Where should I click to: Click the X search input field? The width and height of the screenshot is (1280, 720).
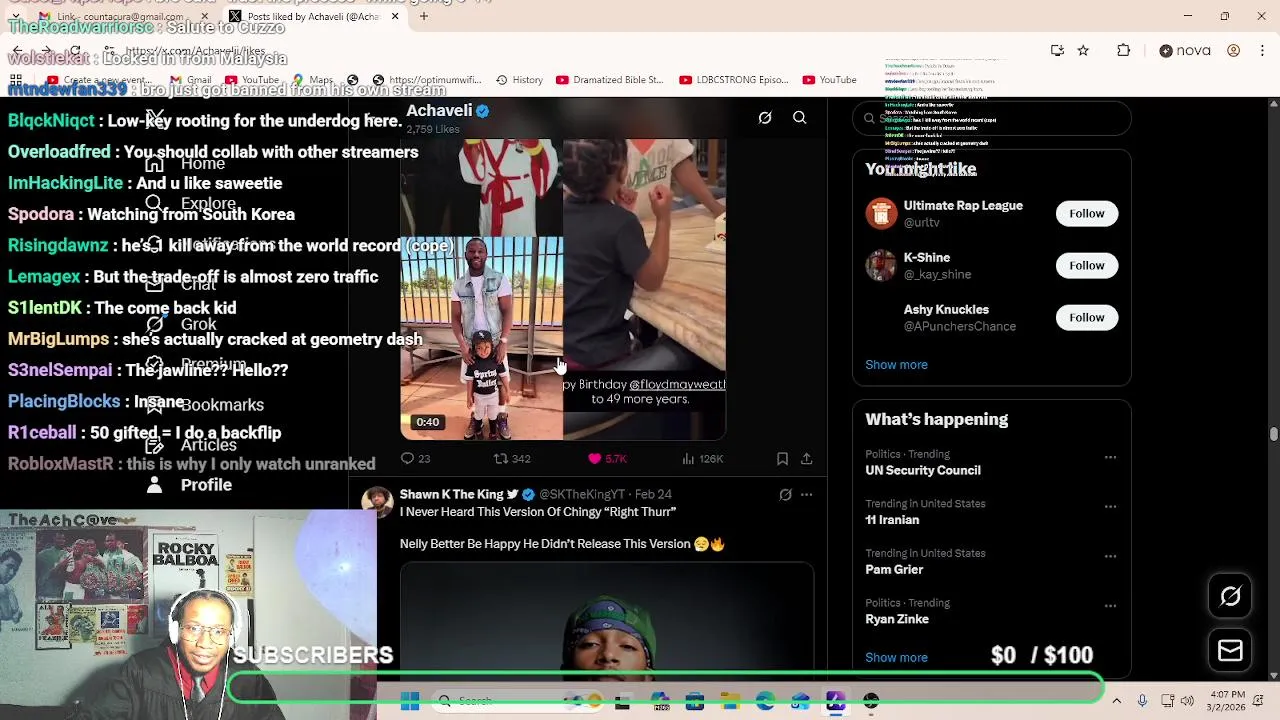(992, 118)
